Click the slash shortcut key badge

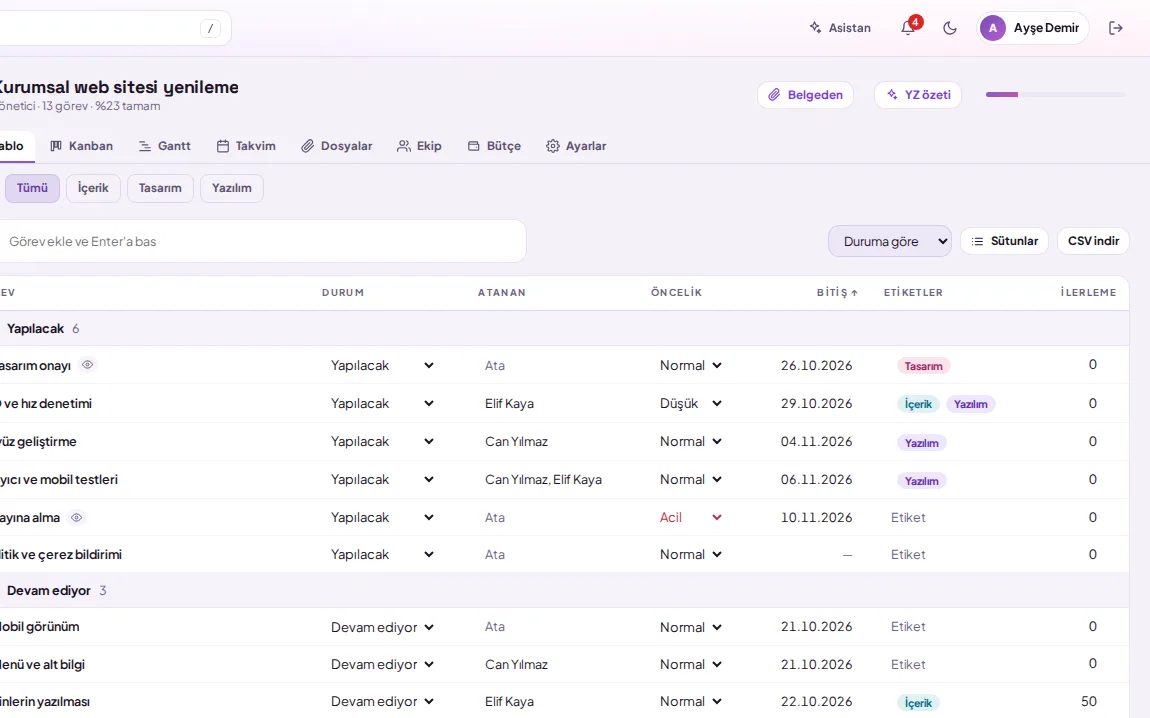(210, 29)
